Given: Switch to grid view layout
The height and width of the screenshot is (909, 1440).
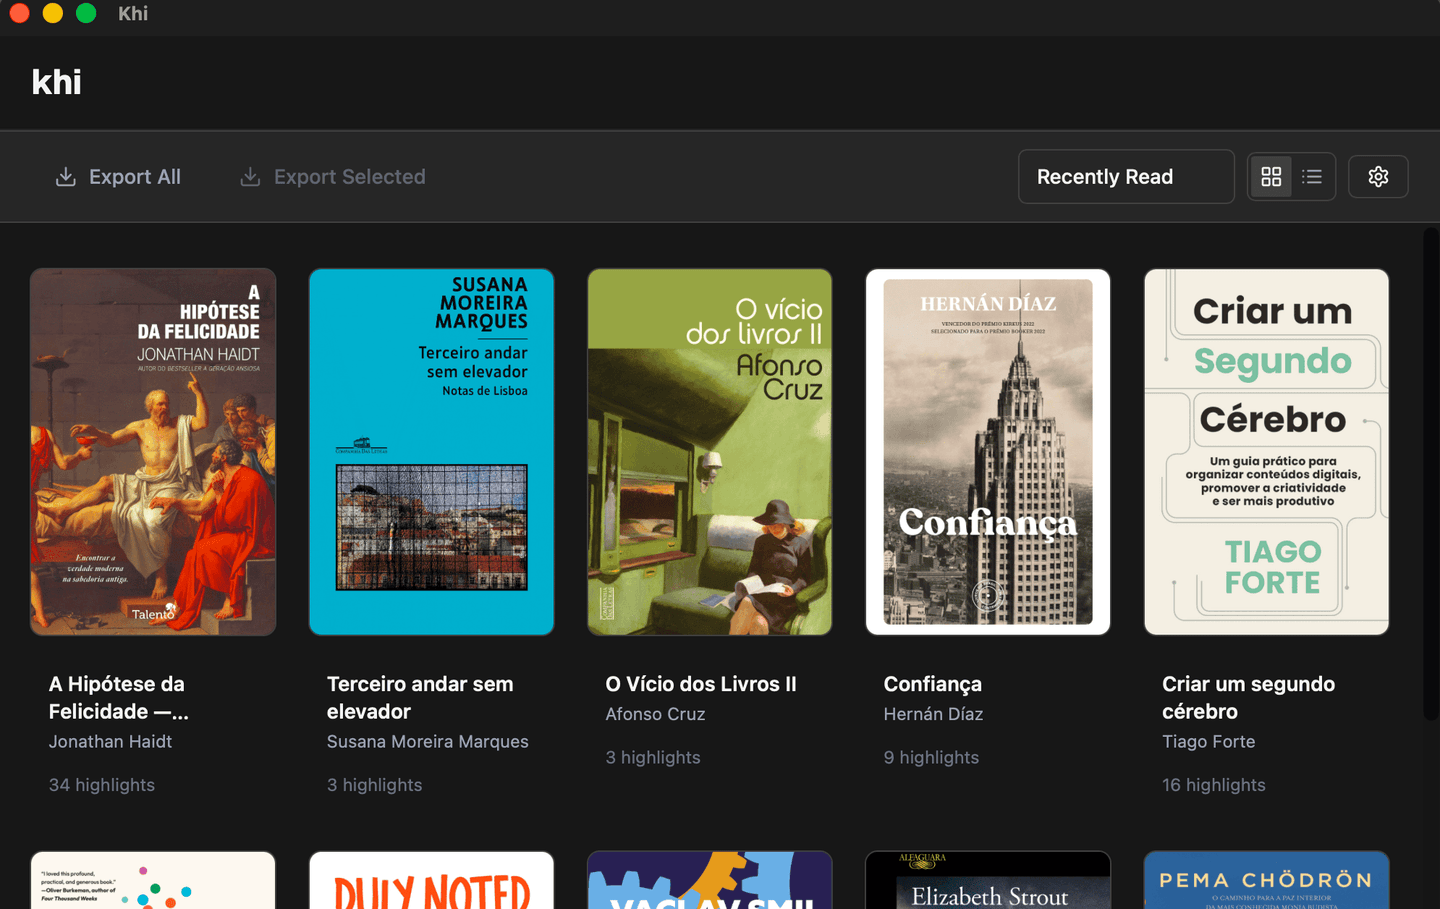Looking at the screenshot, I should point(1271,177).
